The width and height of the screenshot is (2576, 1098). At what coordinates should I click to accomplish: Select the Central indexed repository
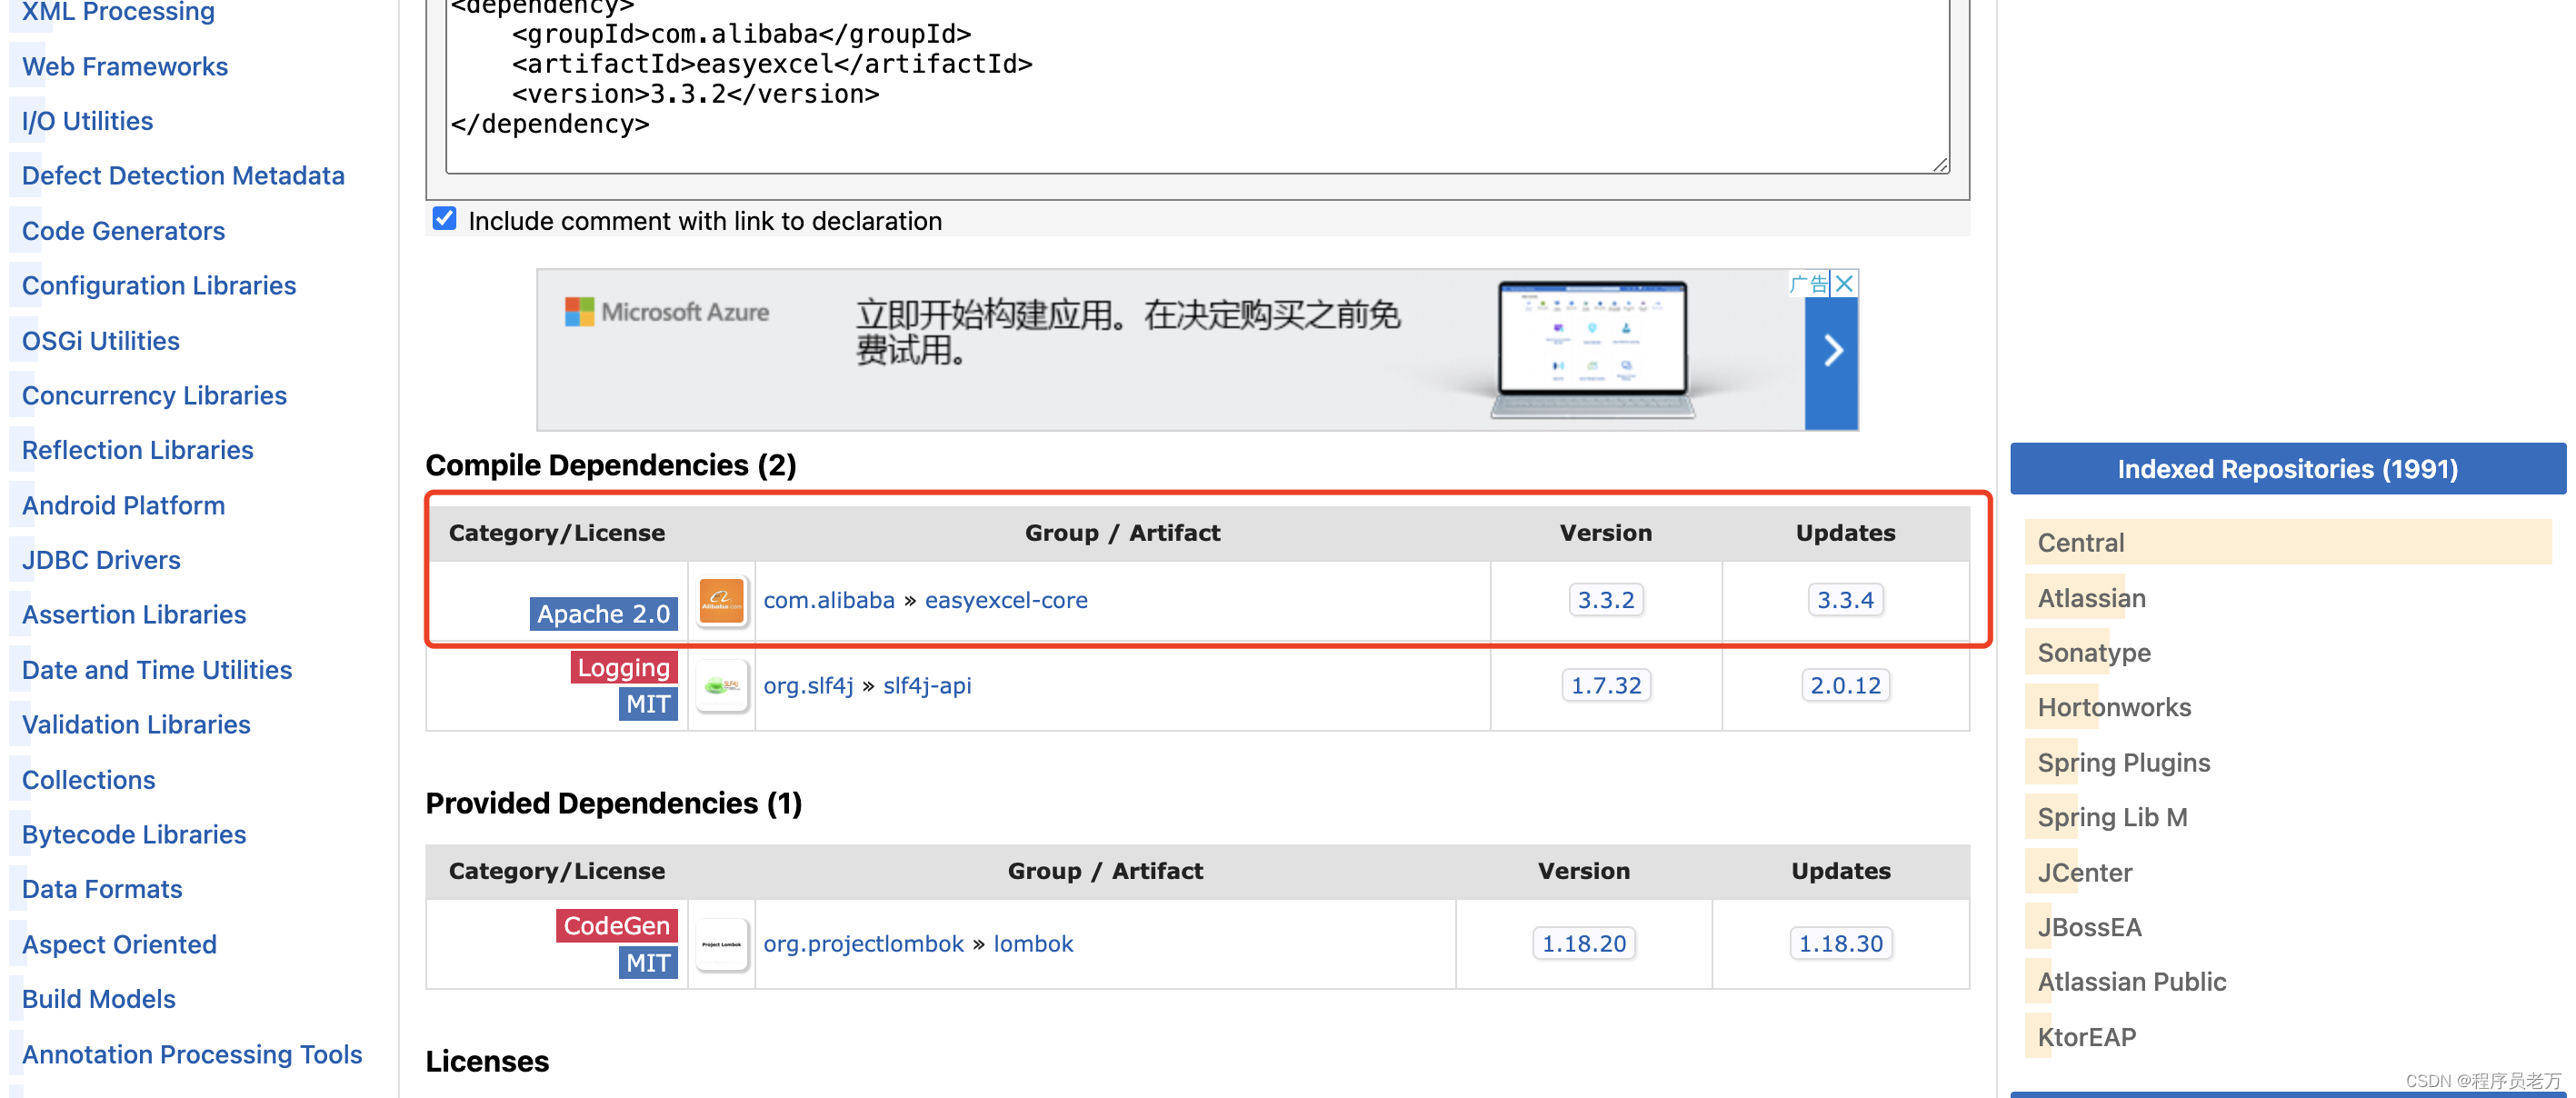(2080, 542)
